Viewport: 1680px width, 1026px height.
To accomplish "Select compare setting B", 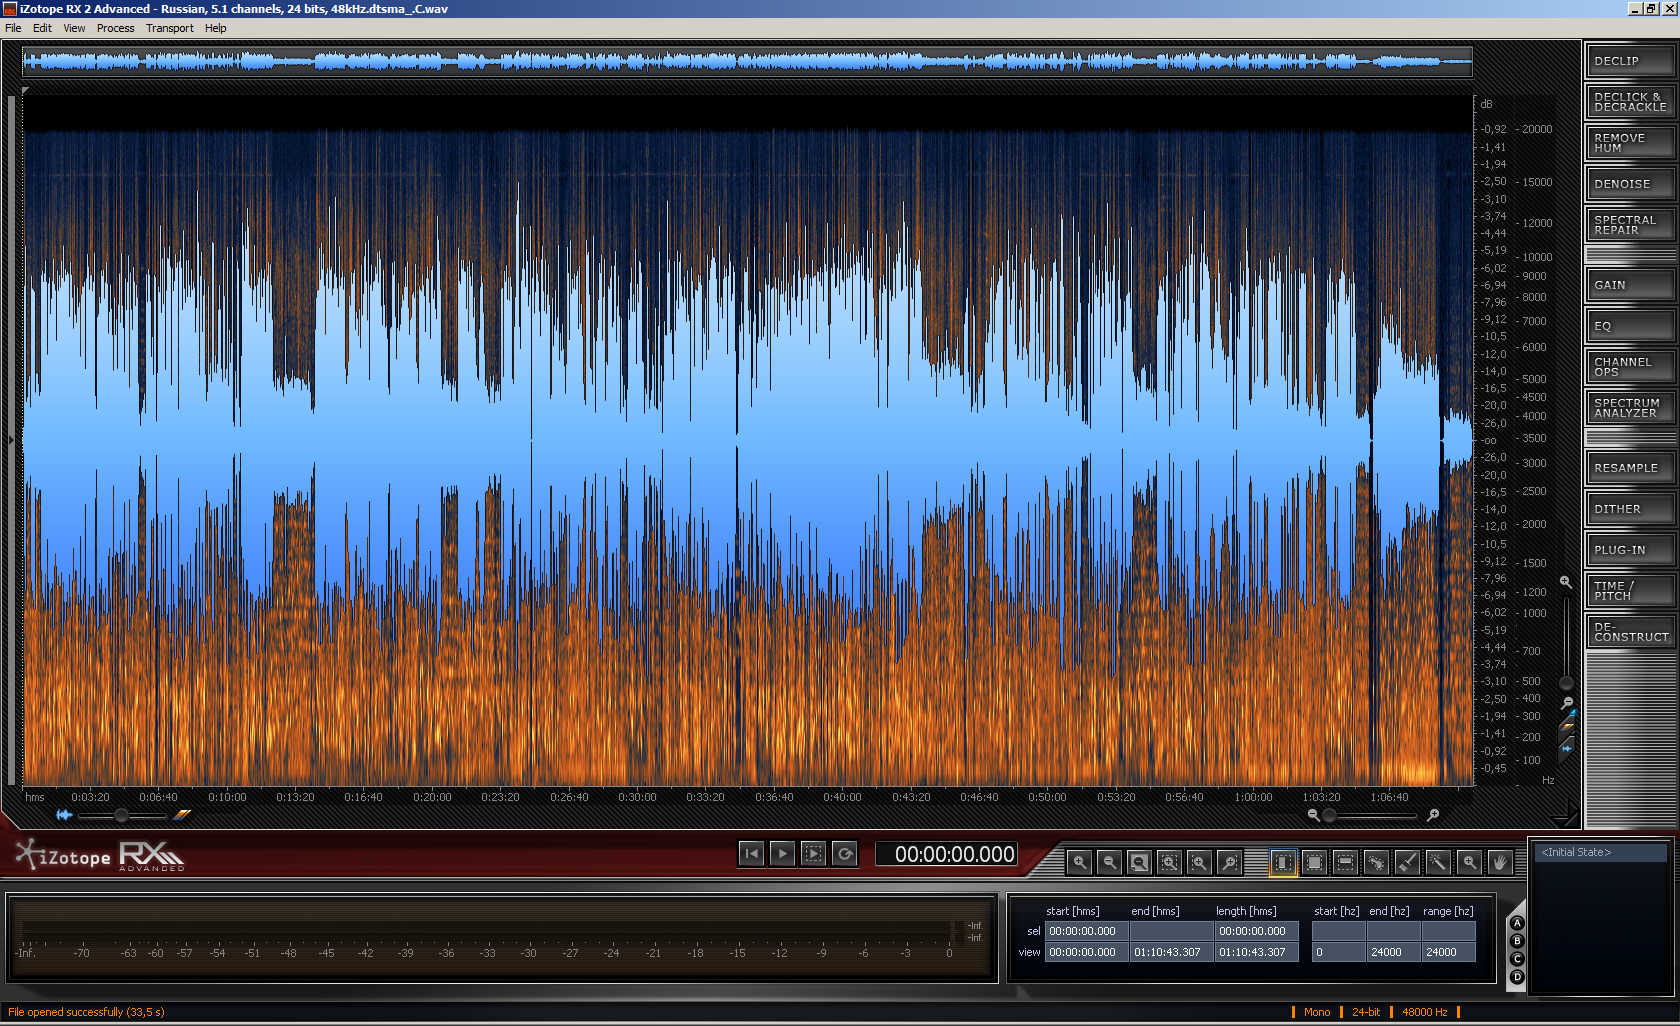I will pos(1517,941).
